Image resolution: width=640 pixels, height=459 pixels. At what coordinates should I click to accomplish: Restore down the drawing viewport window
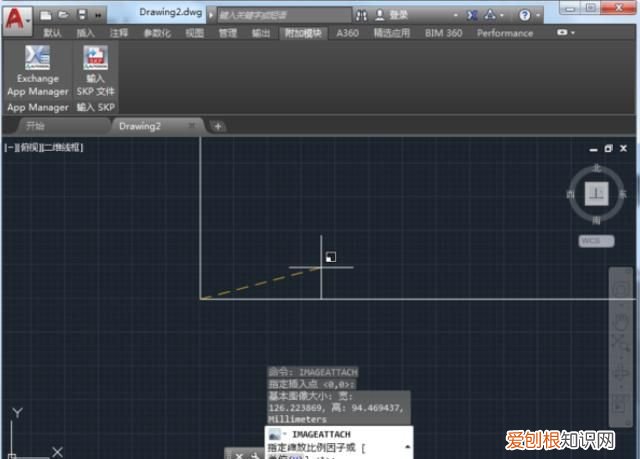[608, 149]
